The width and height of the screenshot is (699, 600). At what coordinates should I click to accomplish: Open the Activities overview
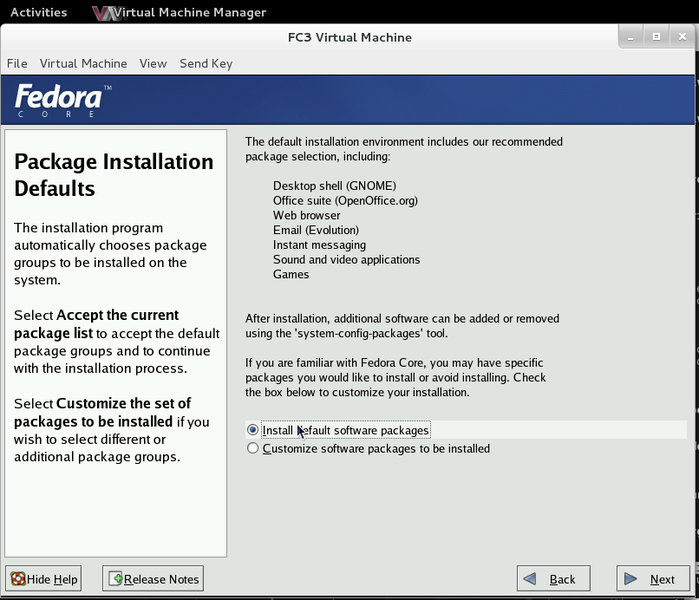click(38, 12)
